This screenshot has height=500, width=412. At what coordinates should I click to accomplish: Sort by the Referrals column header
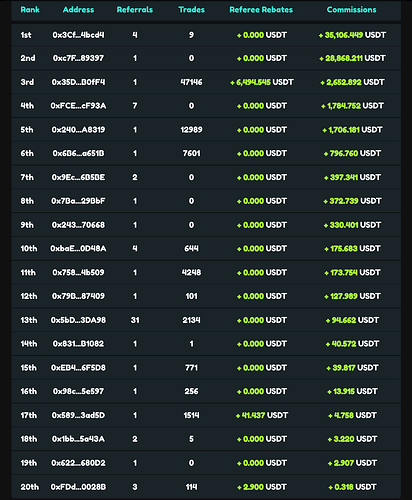point(135,10)
